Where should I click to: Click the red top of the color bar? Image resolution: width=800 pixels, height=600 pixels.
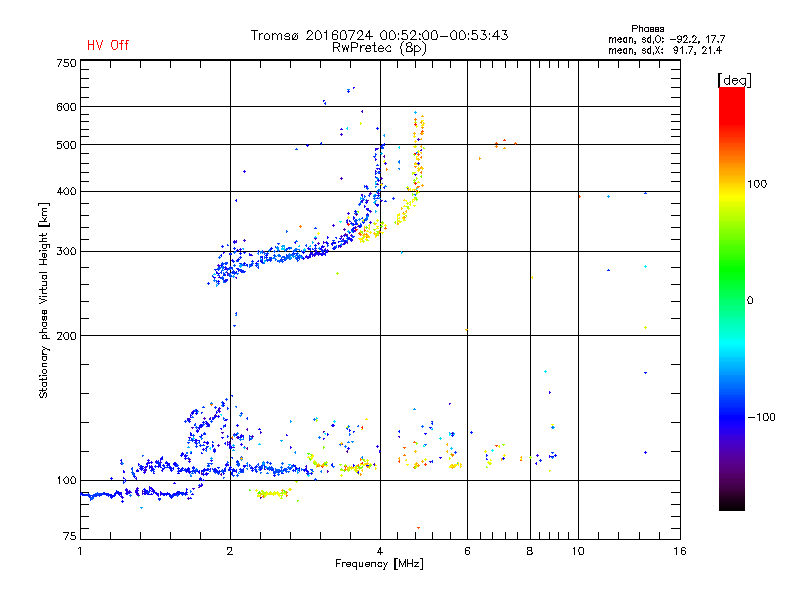coord(732,99)
